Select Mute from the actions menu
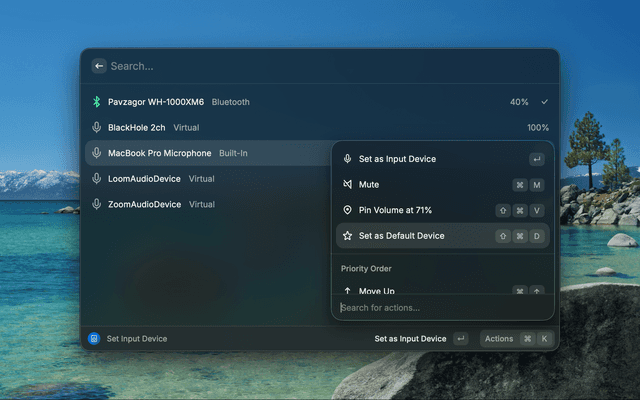Screen dimensions: 640x400 [x=369, y=185]
